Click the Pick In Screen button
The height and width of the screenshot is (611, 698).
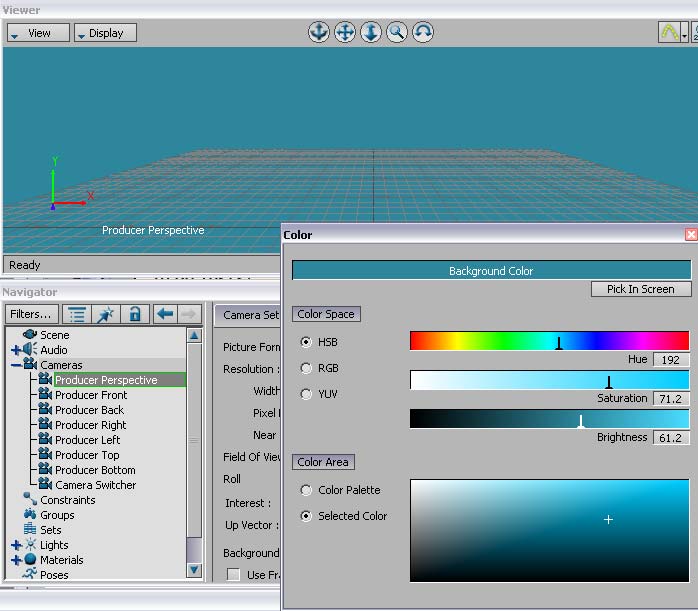pos(640,289)
